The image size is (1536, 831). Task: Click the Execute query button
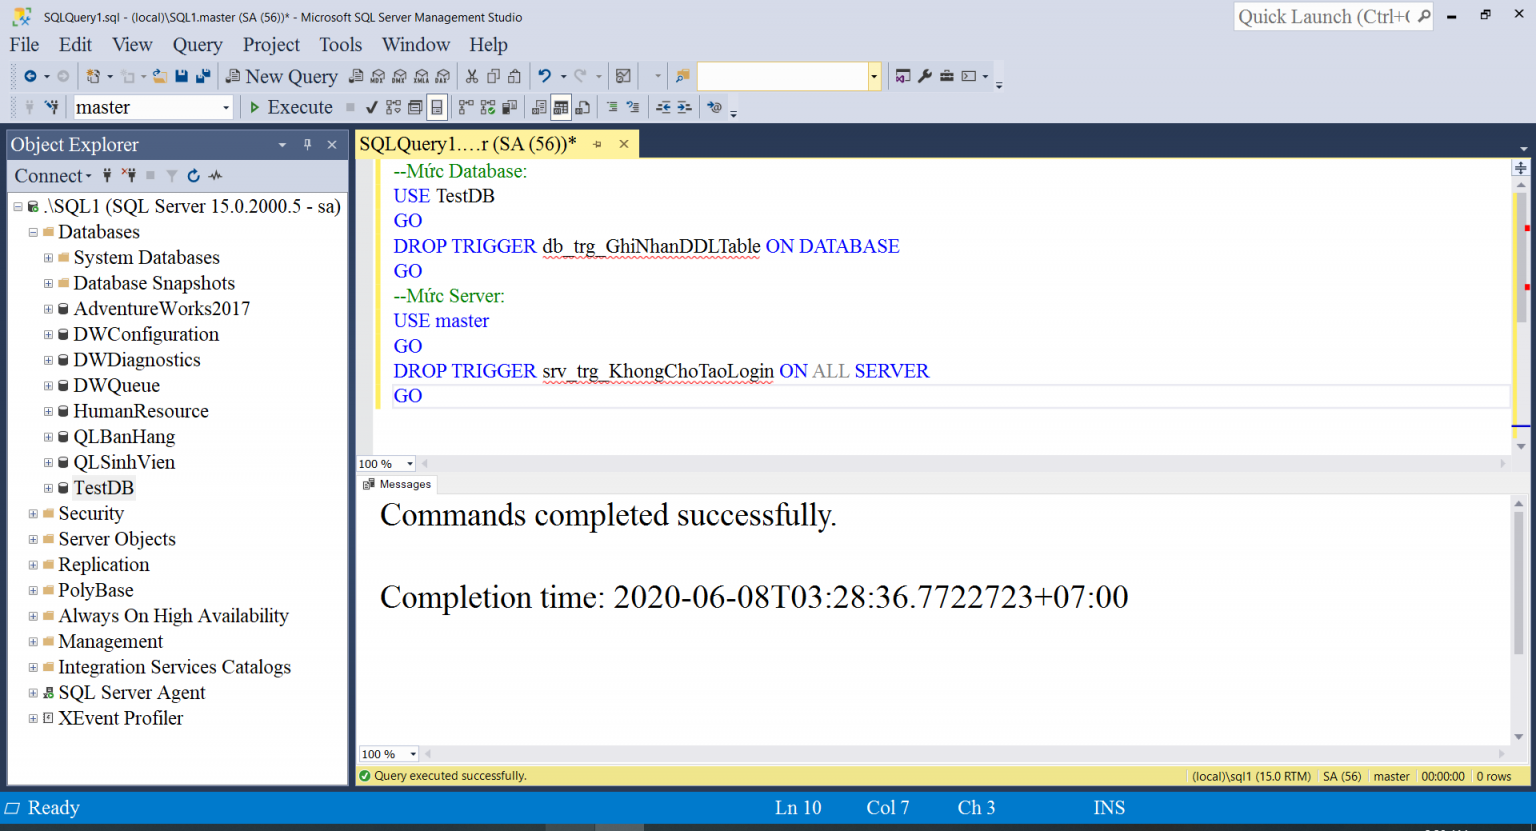coord(290,107)
